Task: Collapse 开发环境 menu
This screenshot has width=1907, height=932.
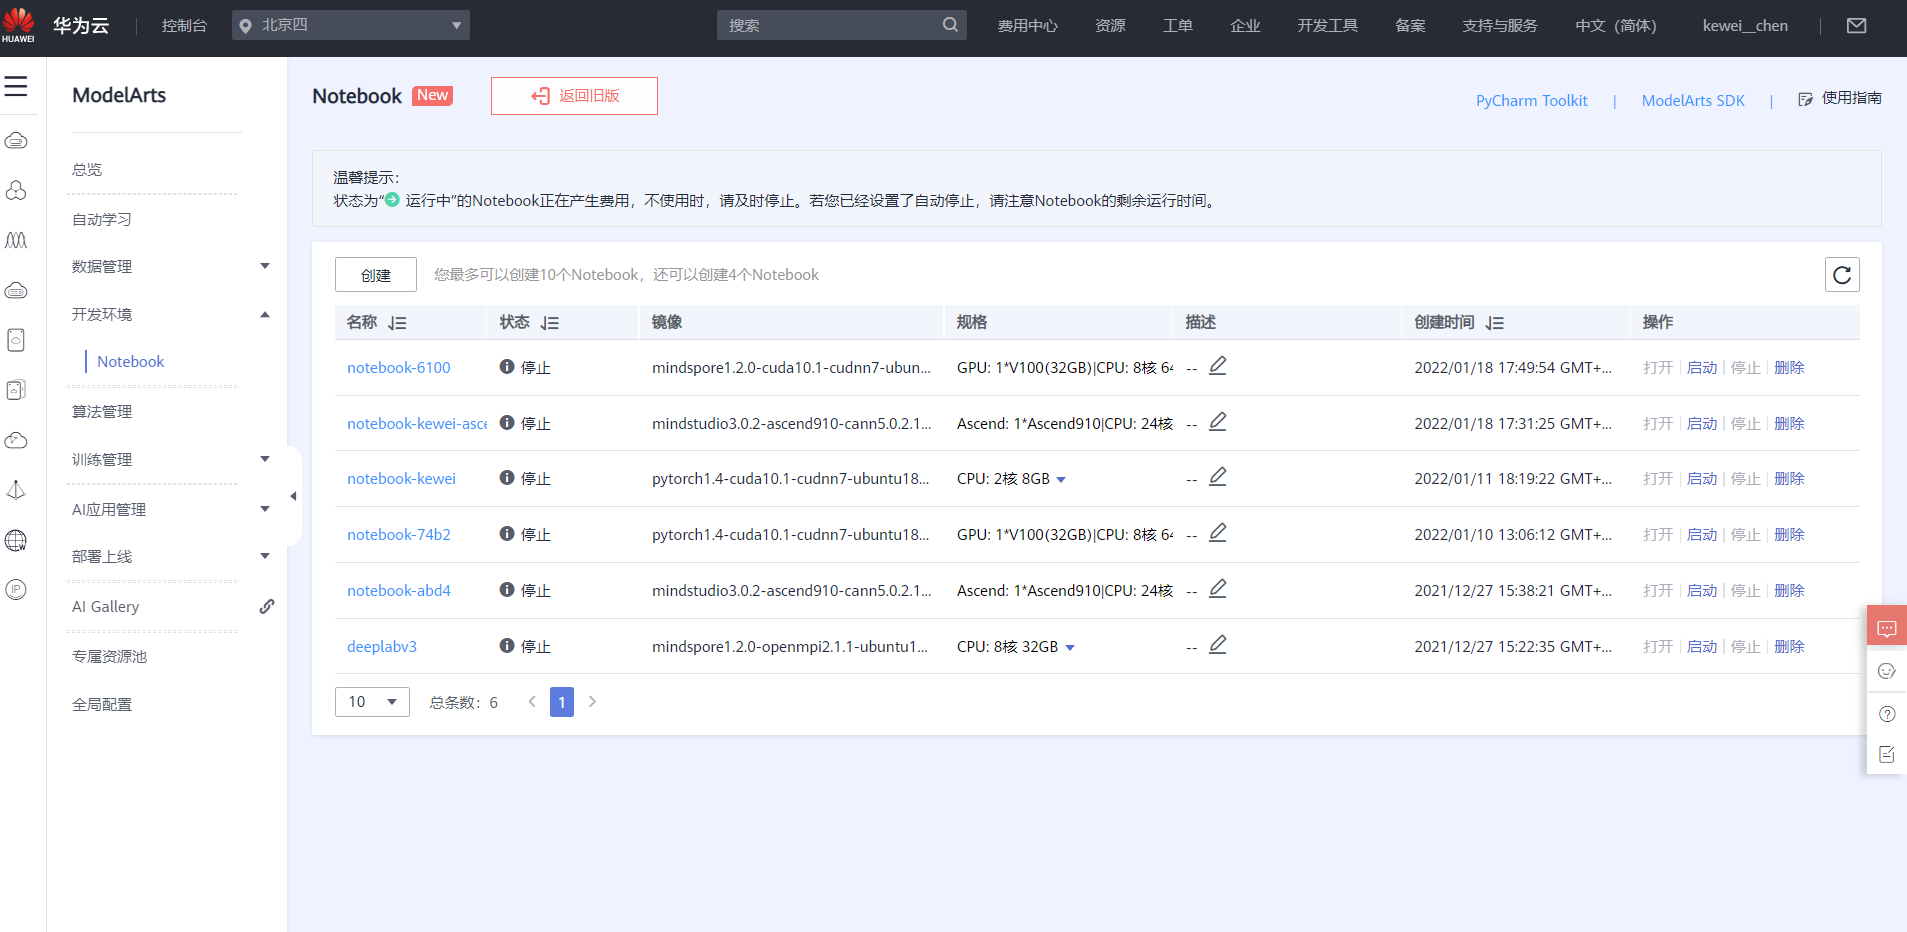Action: (265, 314)
